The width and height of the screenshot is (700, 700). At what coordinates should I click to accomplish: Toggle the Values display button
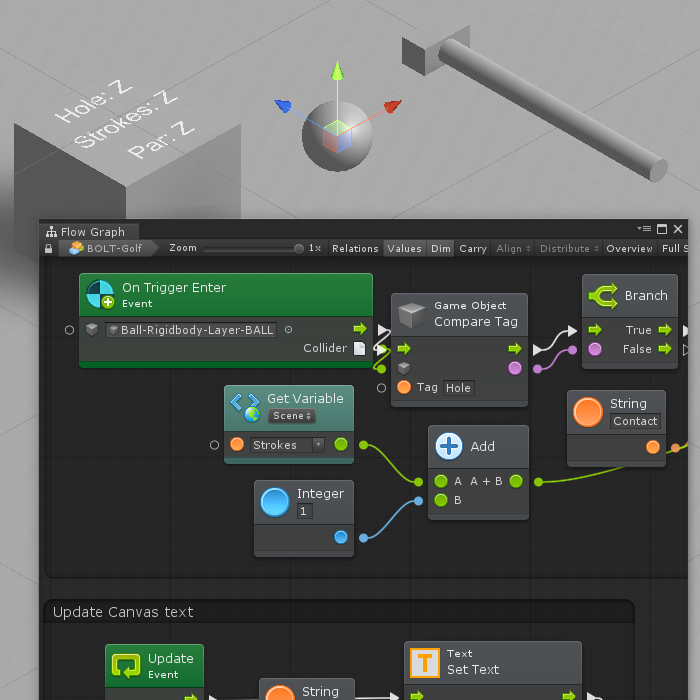click(x=404, y=249)
